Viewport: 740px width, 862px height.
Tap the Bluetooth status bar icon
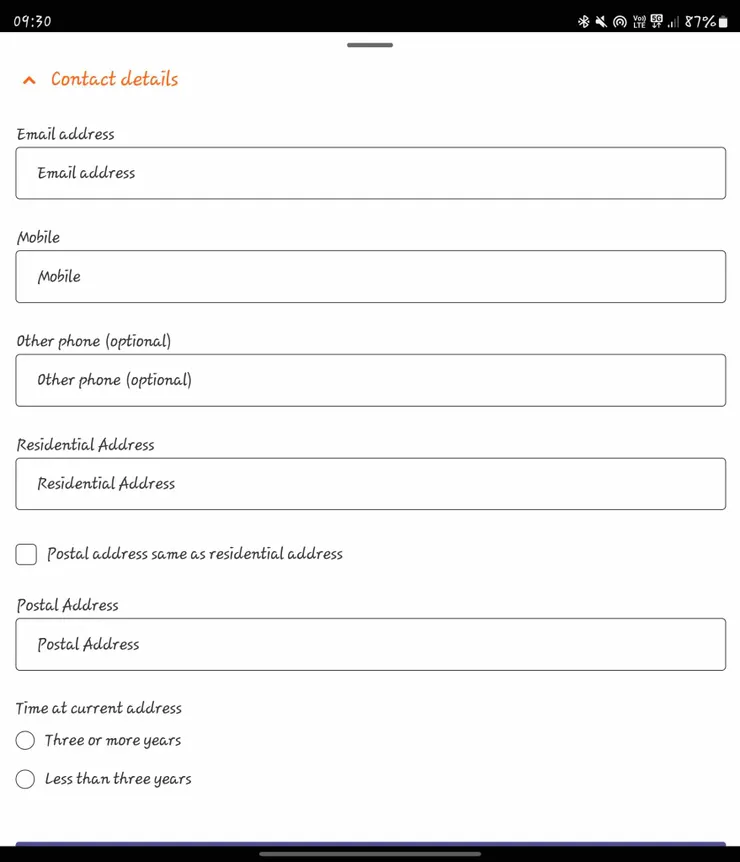tap(584, 21)
